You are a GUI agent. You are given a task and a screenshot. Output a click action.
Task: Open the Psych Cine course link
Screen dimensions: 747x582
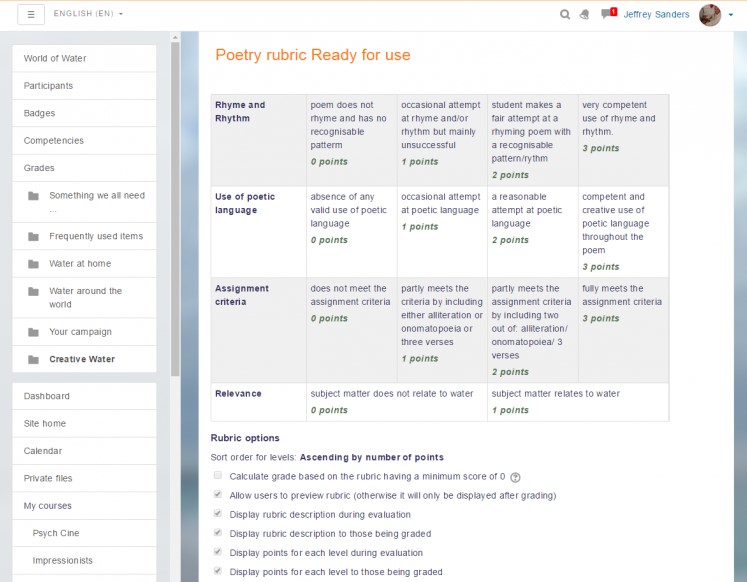point(56,533)
